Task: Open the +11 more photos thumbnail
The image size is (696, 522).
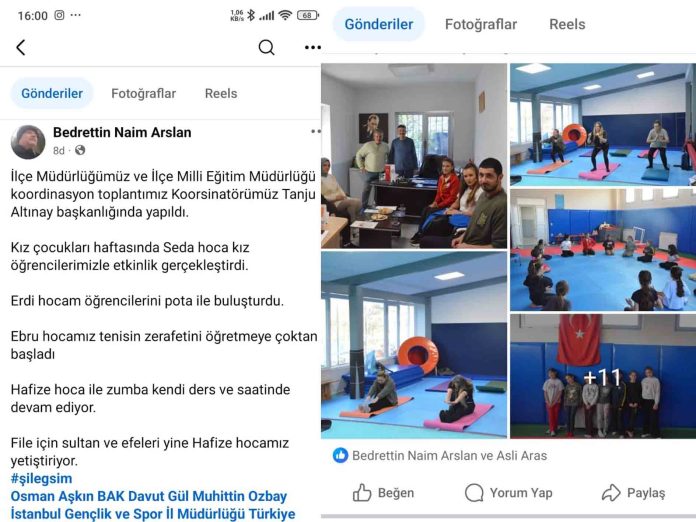Action: pos(603,376)
